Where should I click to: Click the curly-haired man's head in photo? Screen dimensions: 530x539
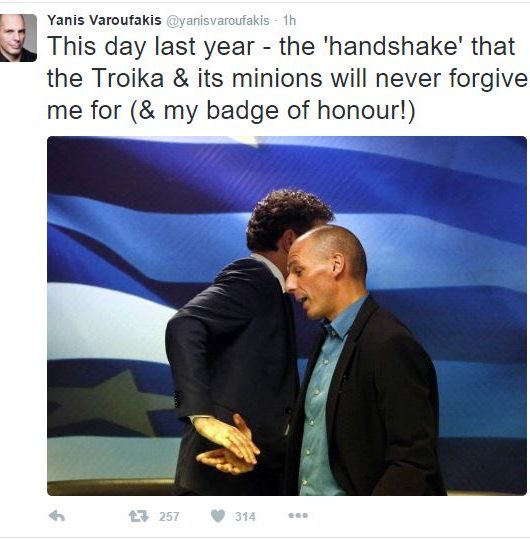pyautogui.click(x=288, y=220)
